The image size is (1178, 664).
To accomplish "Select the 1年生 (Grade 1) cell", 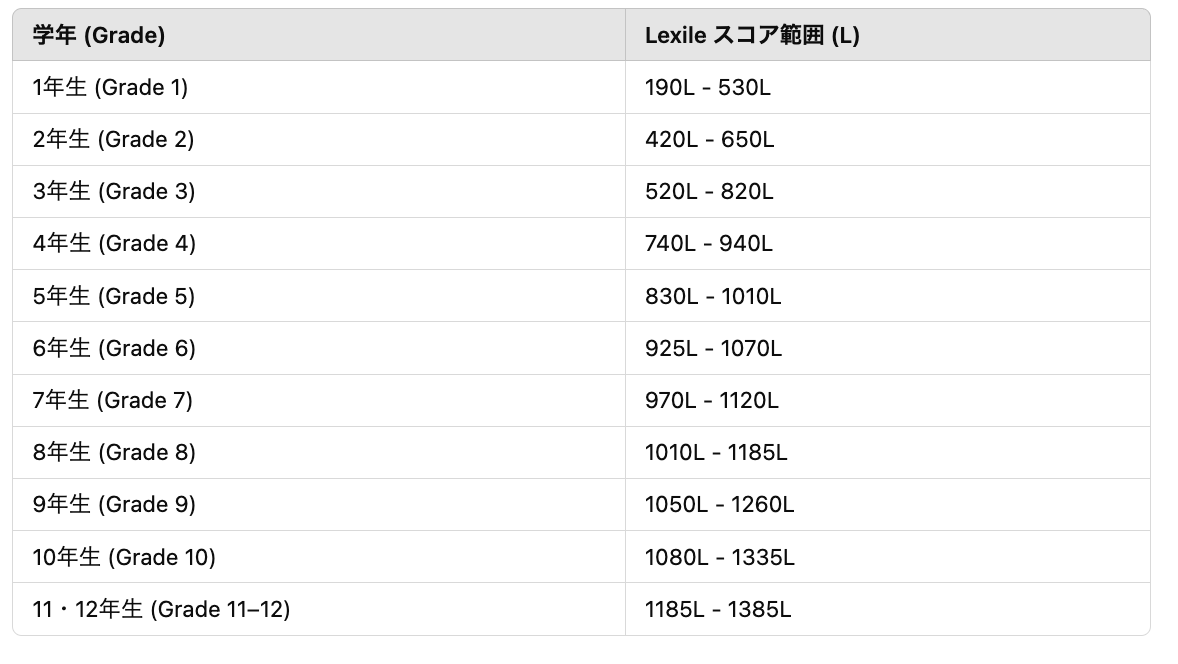I will click(x=110, y=88).
